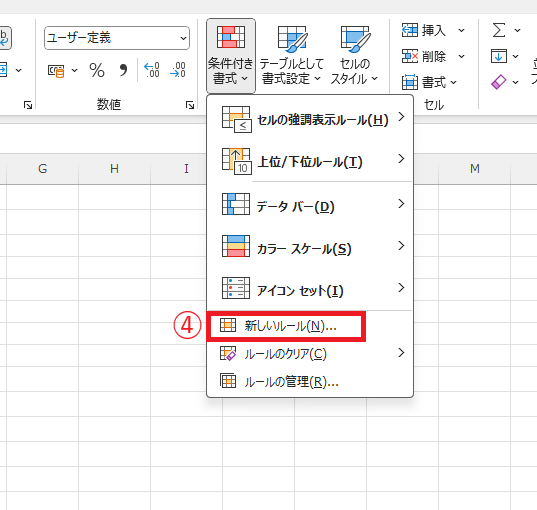The height and width of the screenshot is (510, 537).
Task: Open the 条件付き書式 conditional formatting button
Action: pyautogui.click(x=230, y=56)
